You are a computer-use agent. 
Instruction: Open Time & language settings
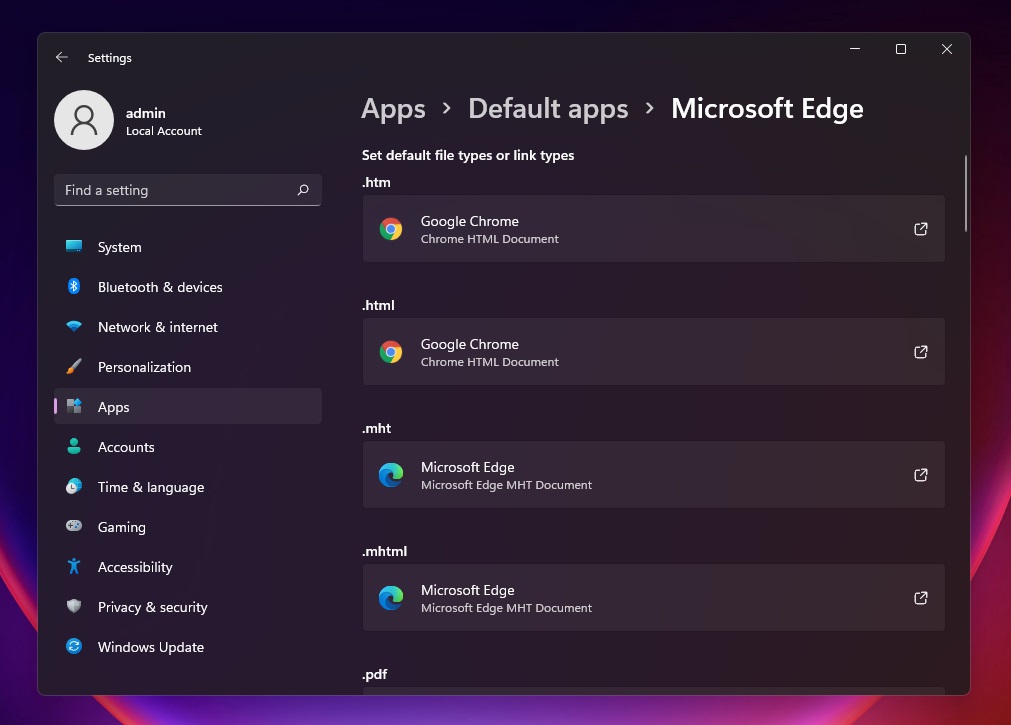(188, 487)
